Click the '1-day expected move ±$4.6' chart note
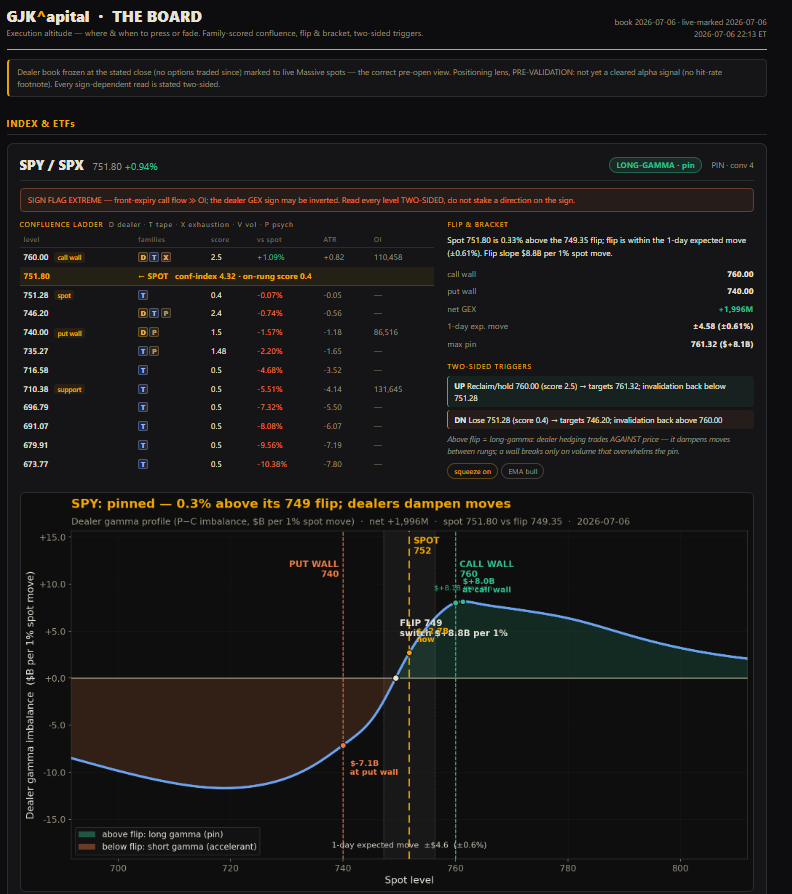792x894 pixels. coord(409,845)
